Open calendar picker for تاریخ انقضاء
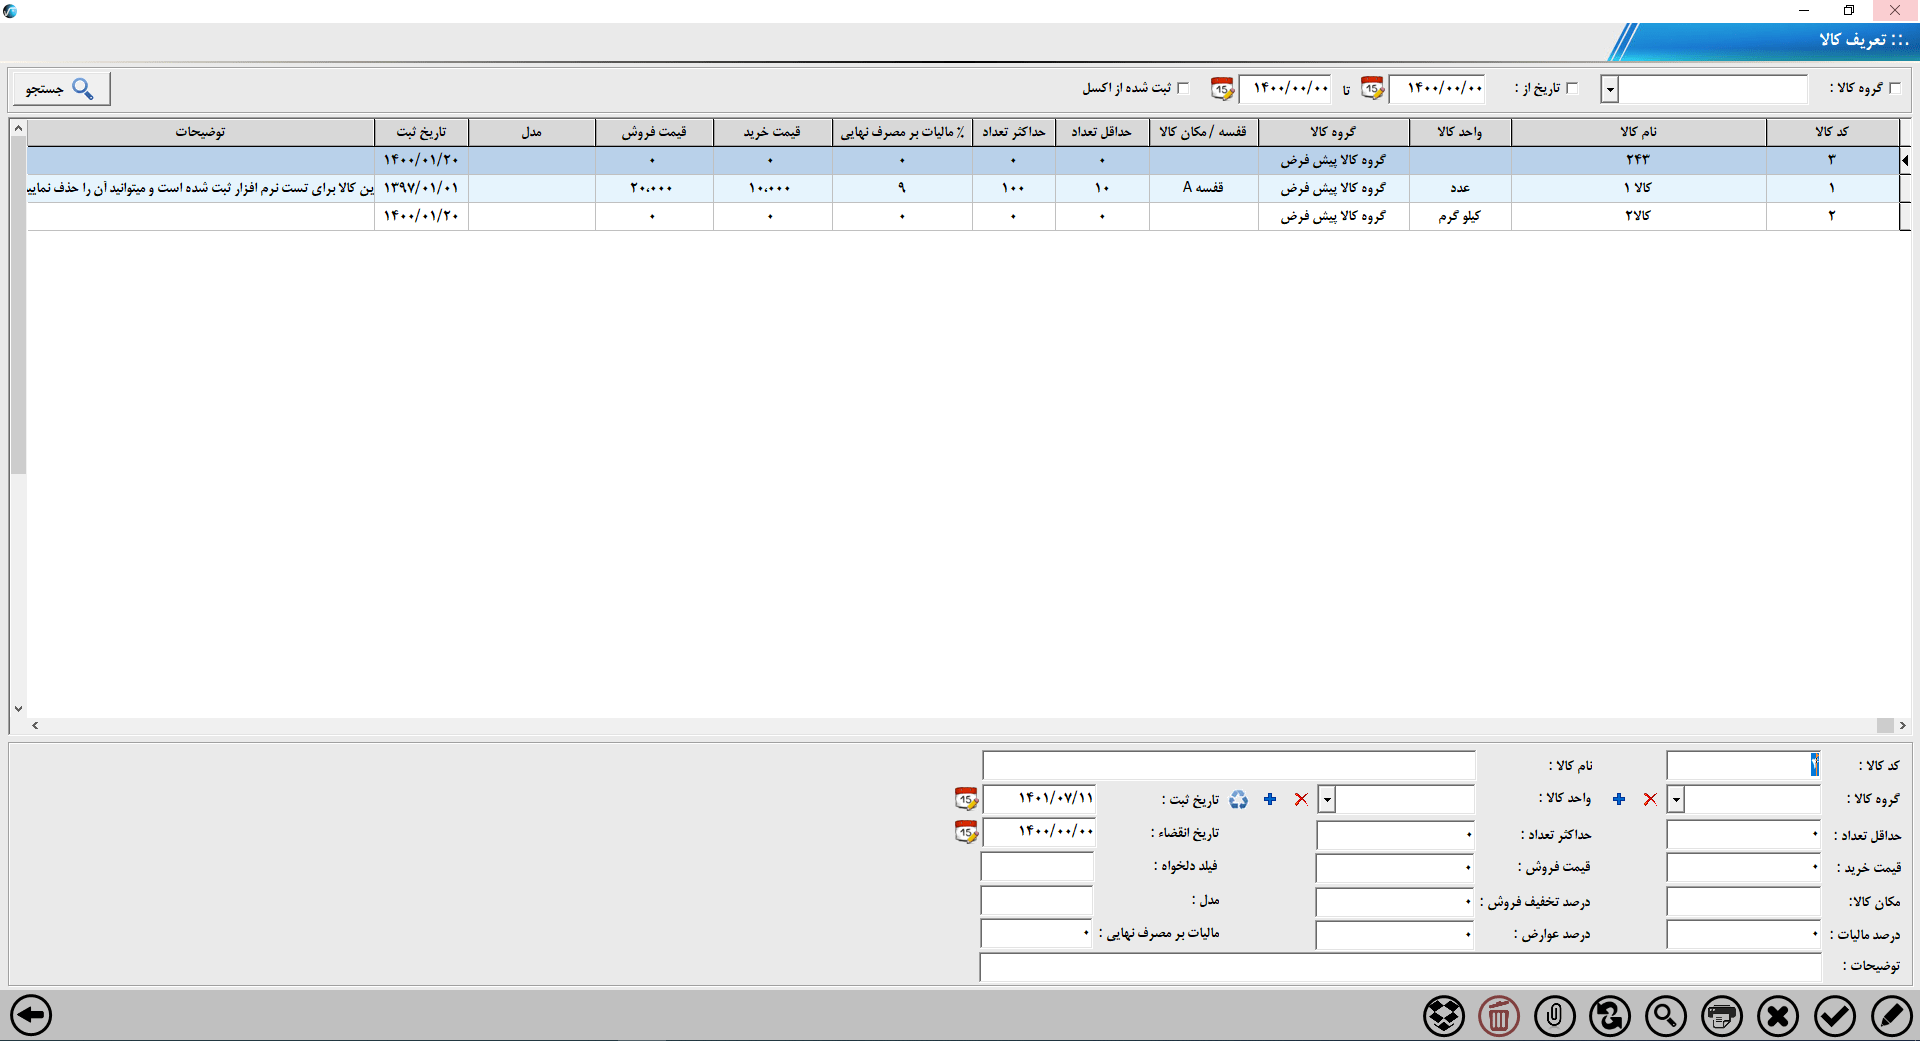Viewport: 1920px width, 1041px height. (x=966, y=832)
